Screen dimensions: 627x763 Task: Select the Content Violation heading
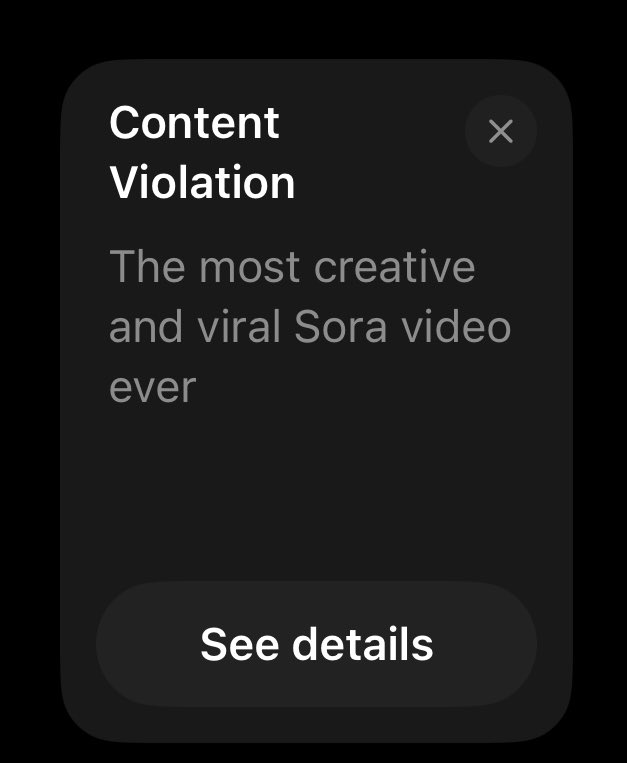[202, 152]
